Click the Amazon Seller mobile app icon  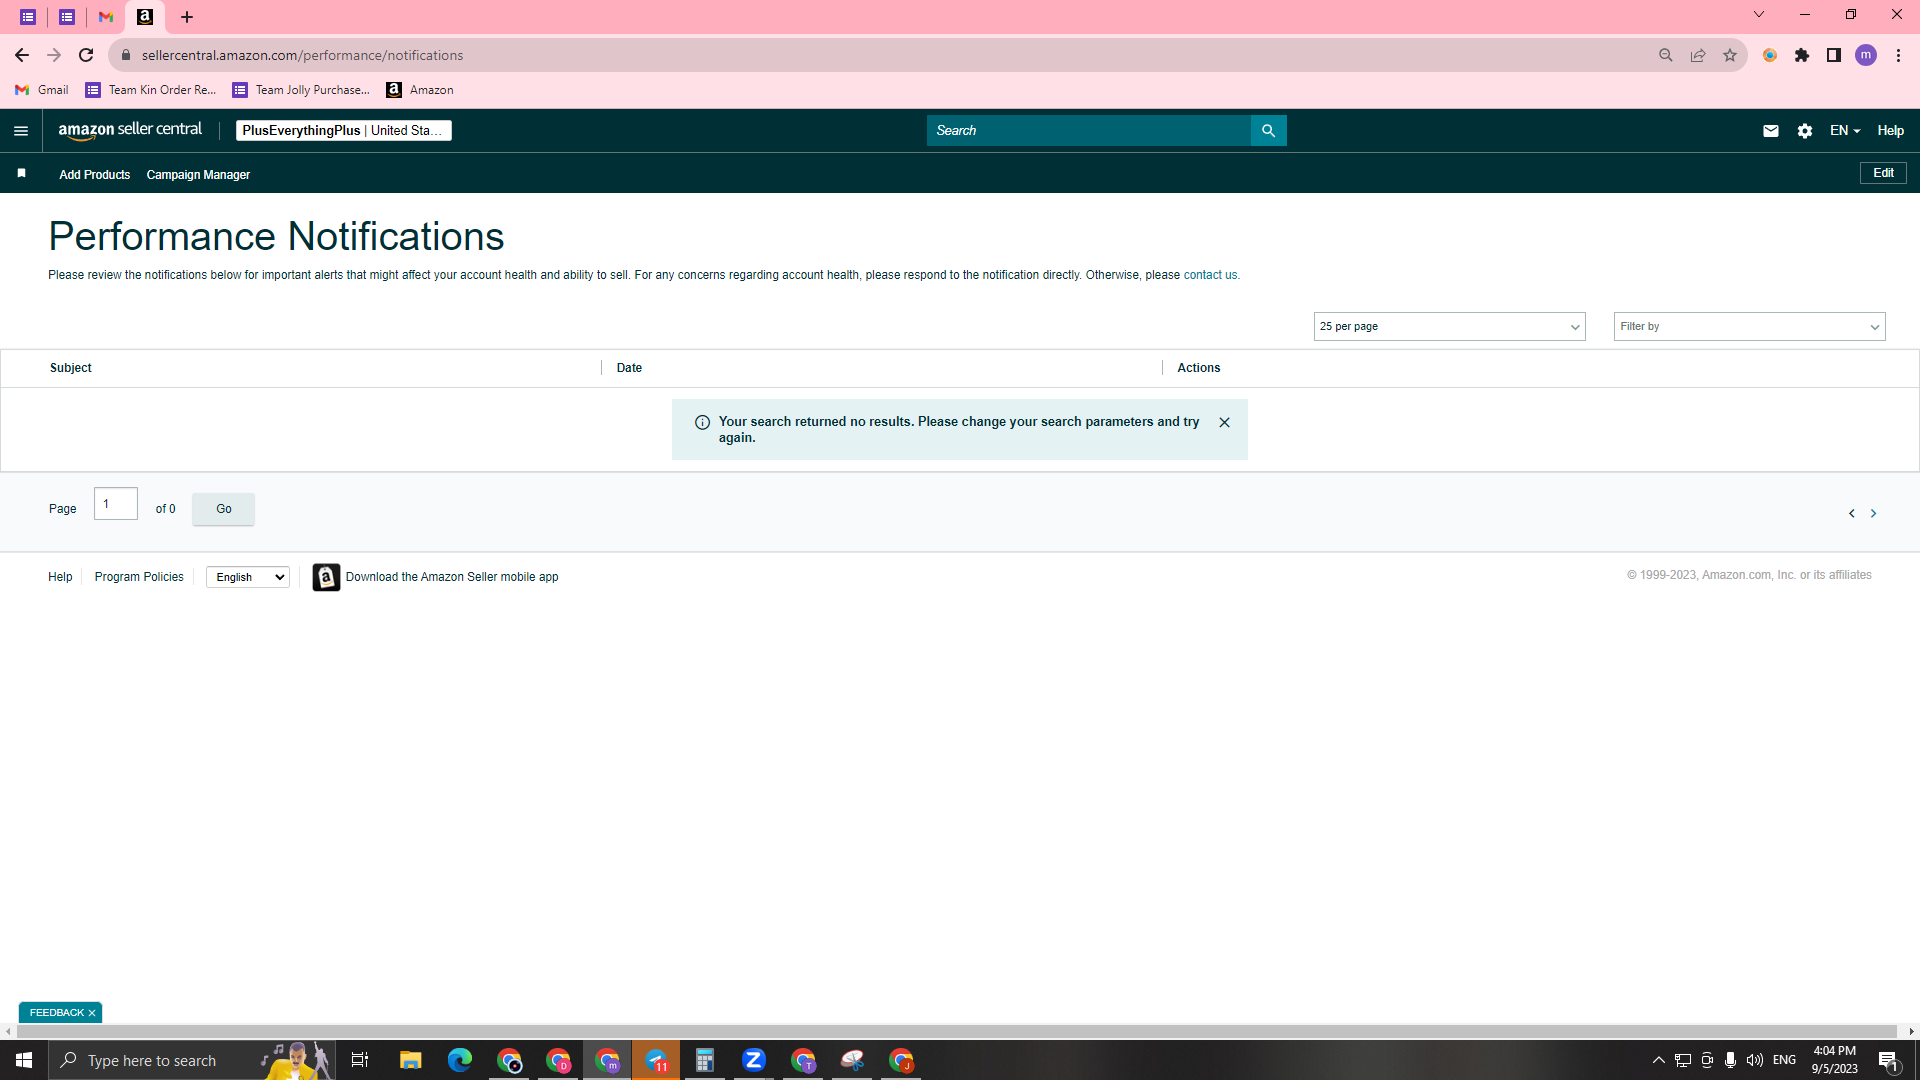click(x=326, y=577)
